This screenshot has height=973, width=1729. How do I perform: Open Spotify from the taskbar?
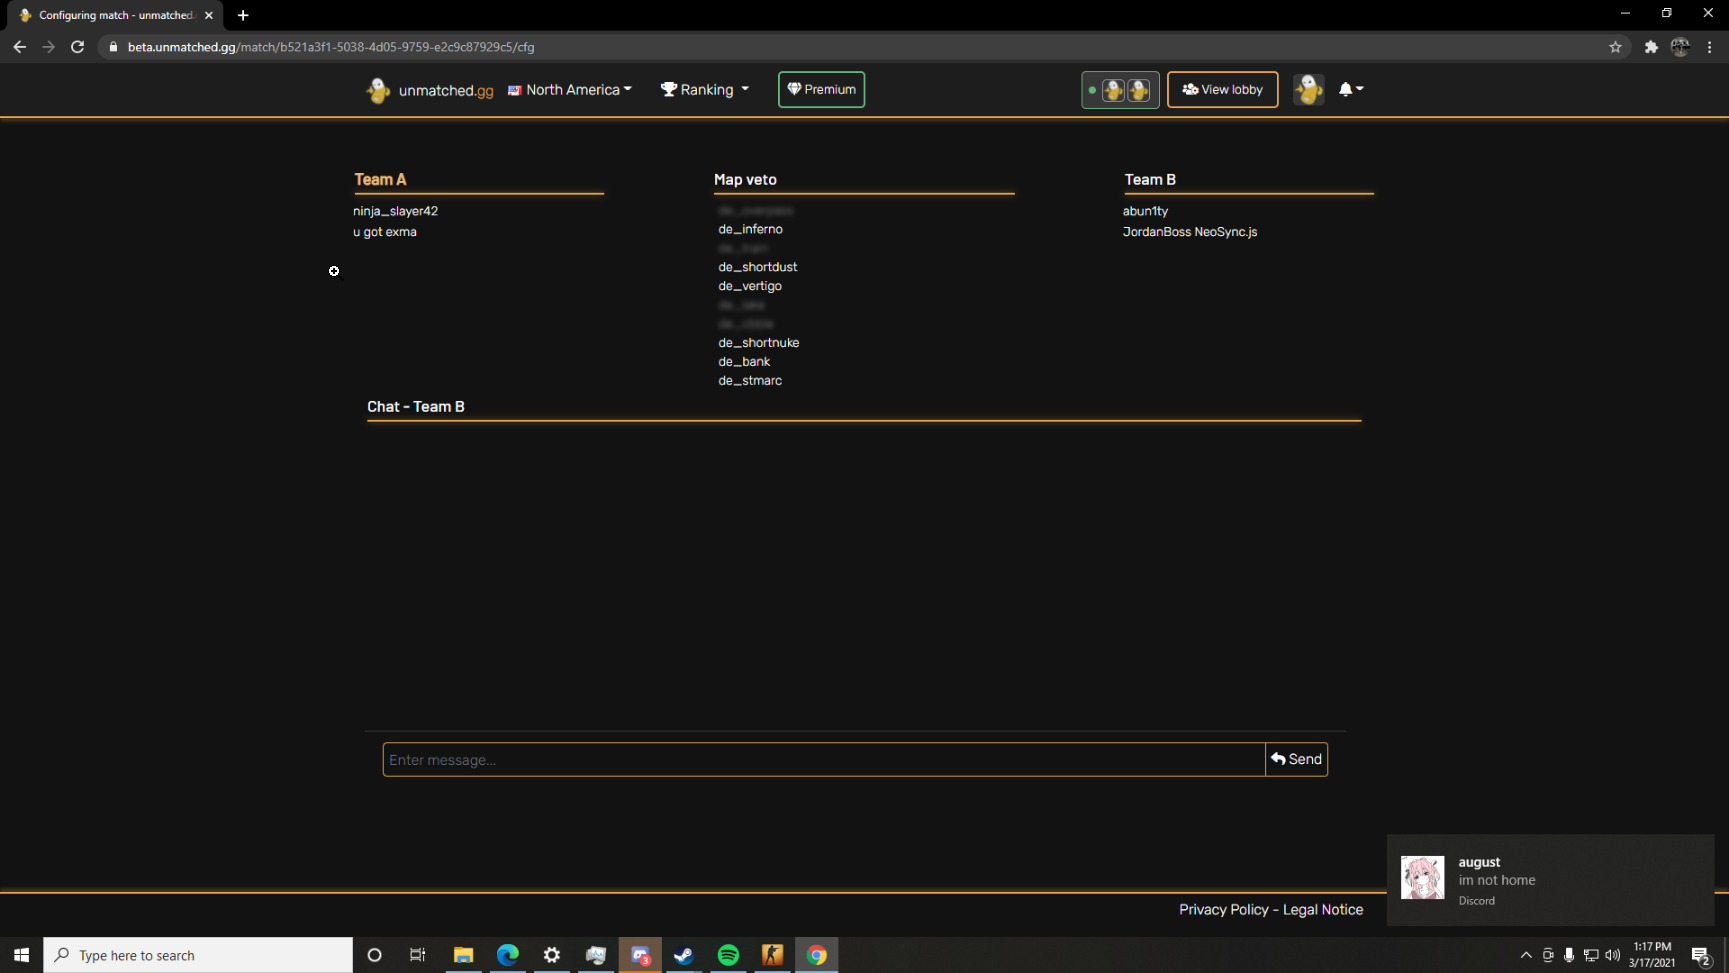pyautogui.click(x=728, y=955)
